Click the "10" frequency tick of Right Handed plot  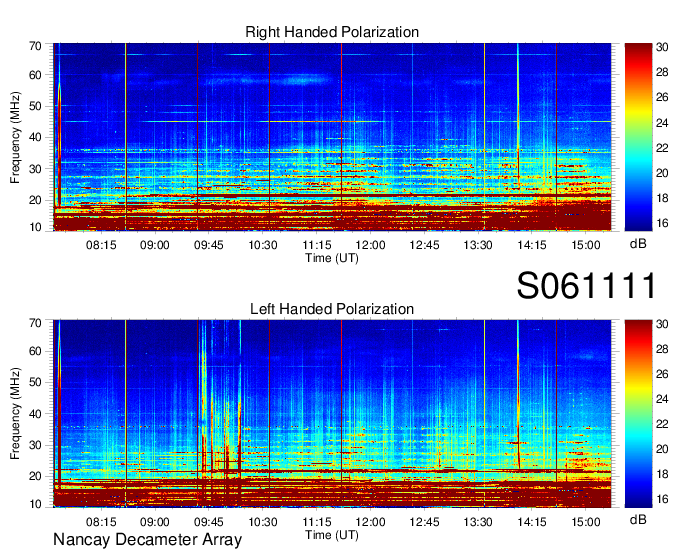click(36, 227)
